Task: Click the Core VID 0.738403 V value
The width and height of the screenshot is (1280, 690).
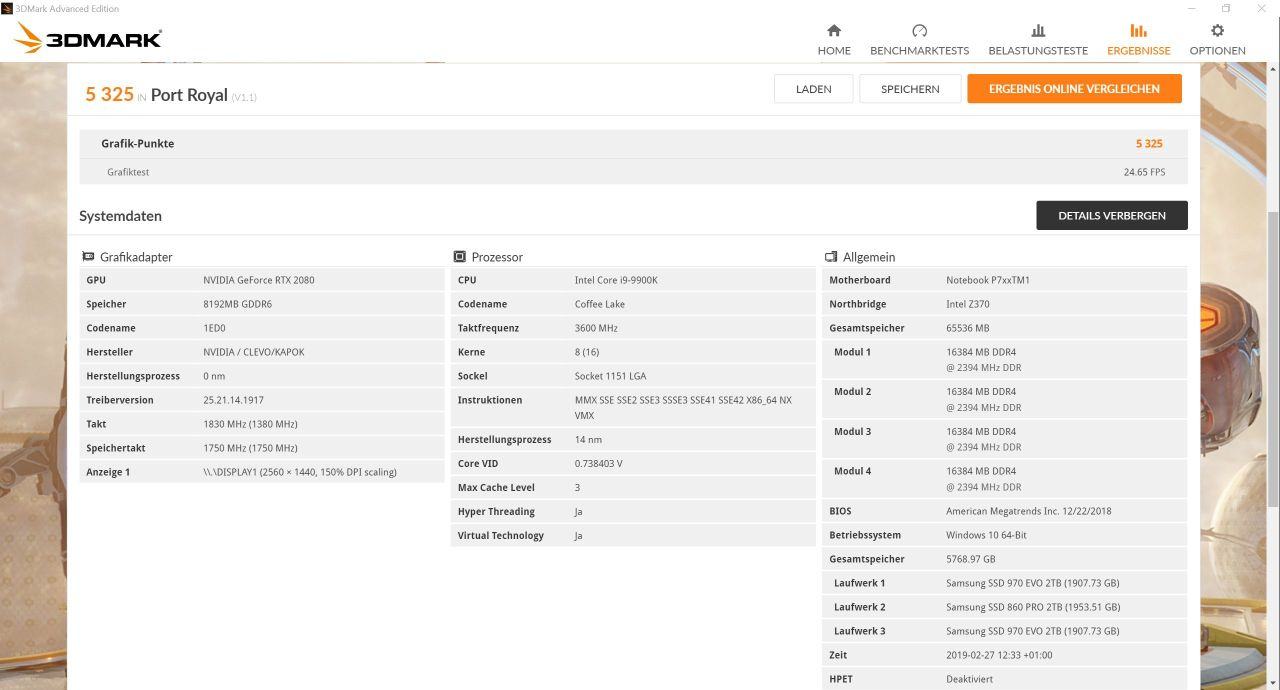Action: click(599, 464)
